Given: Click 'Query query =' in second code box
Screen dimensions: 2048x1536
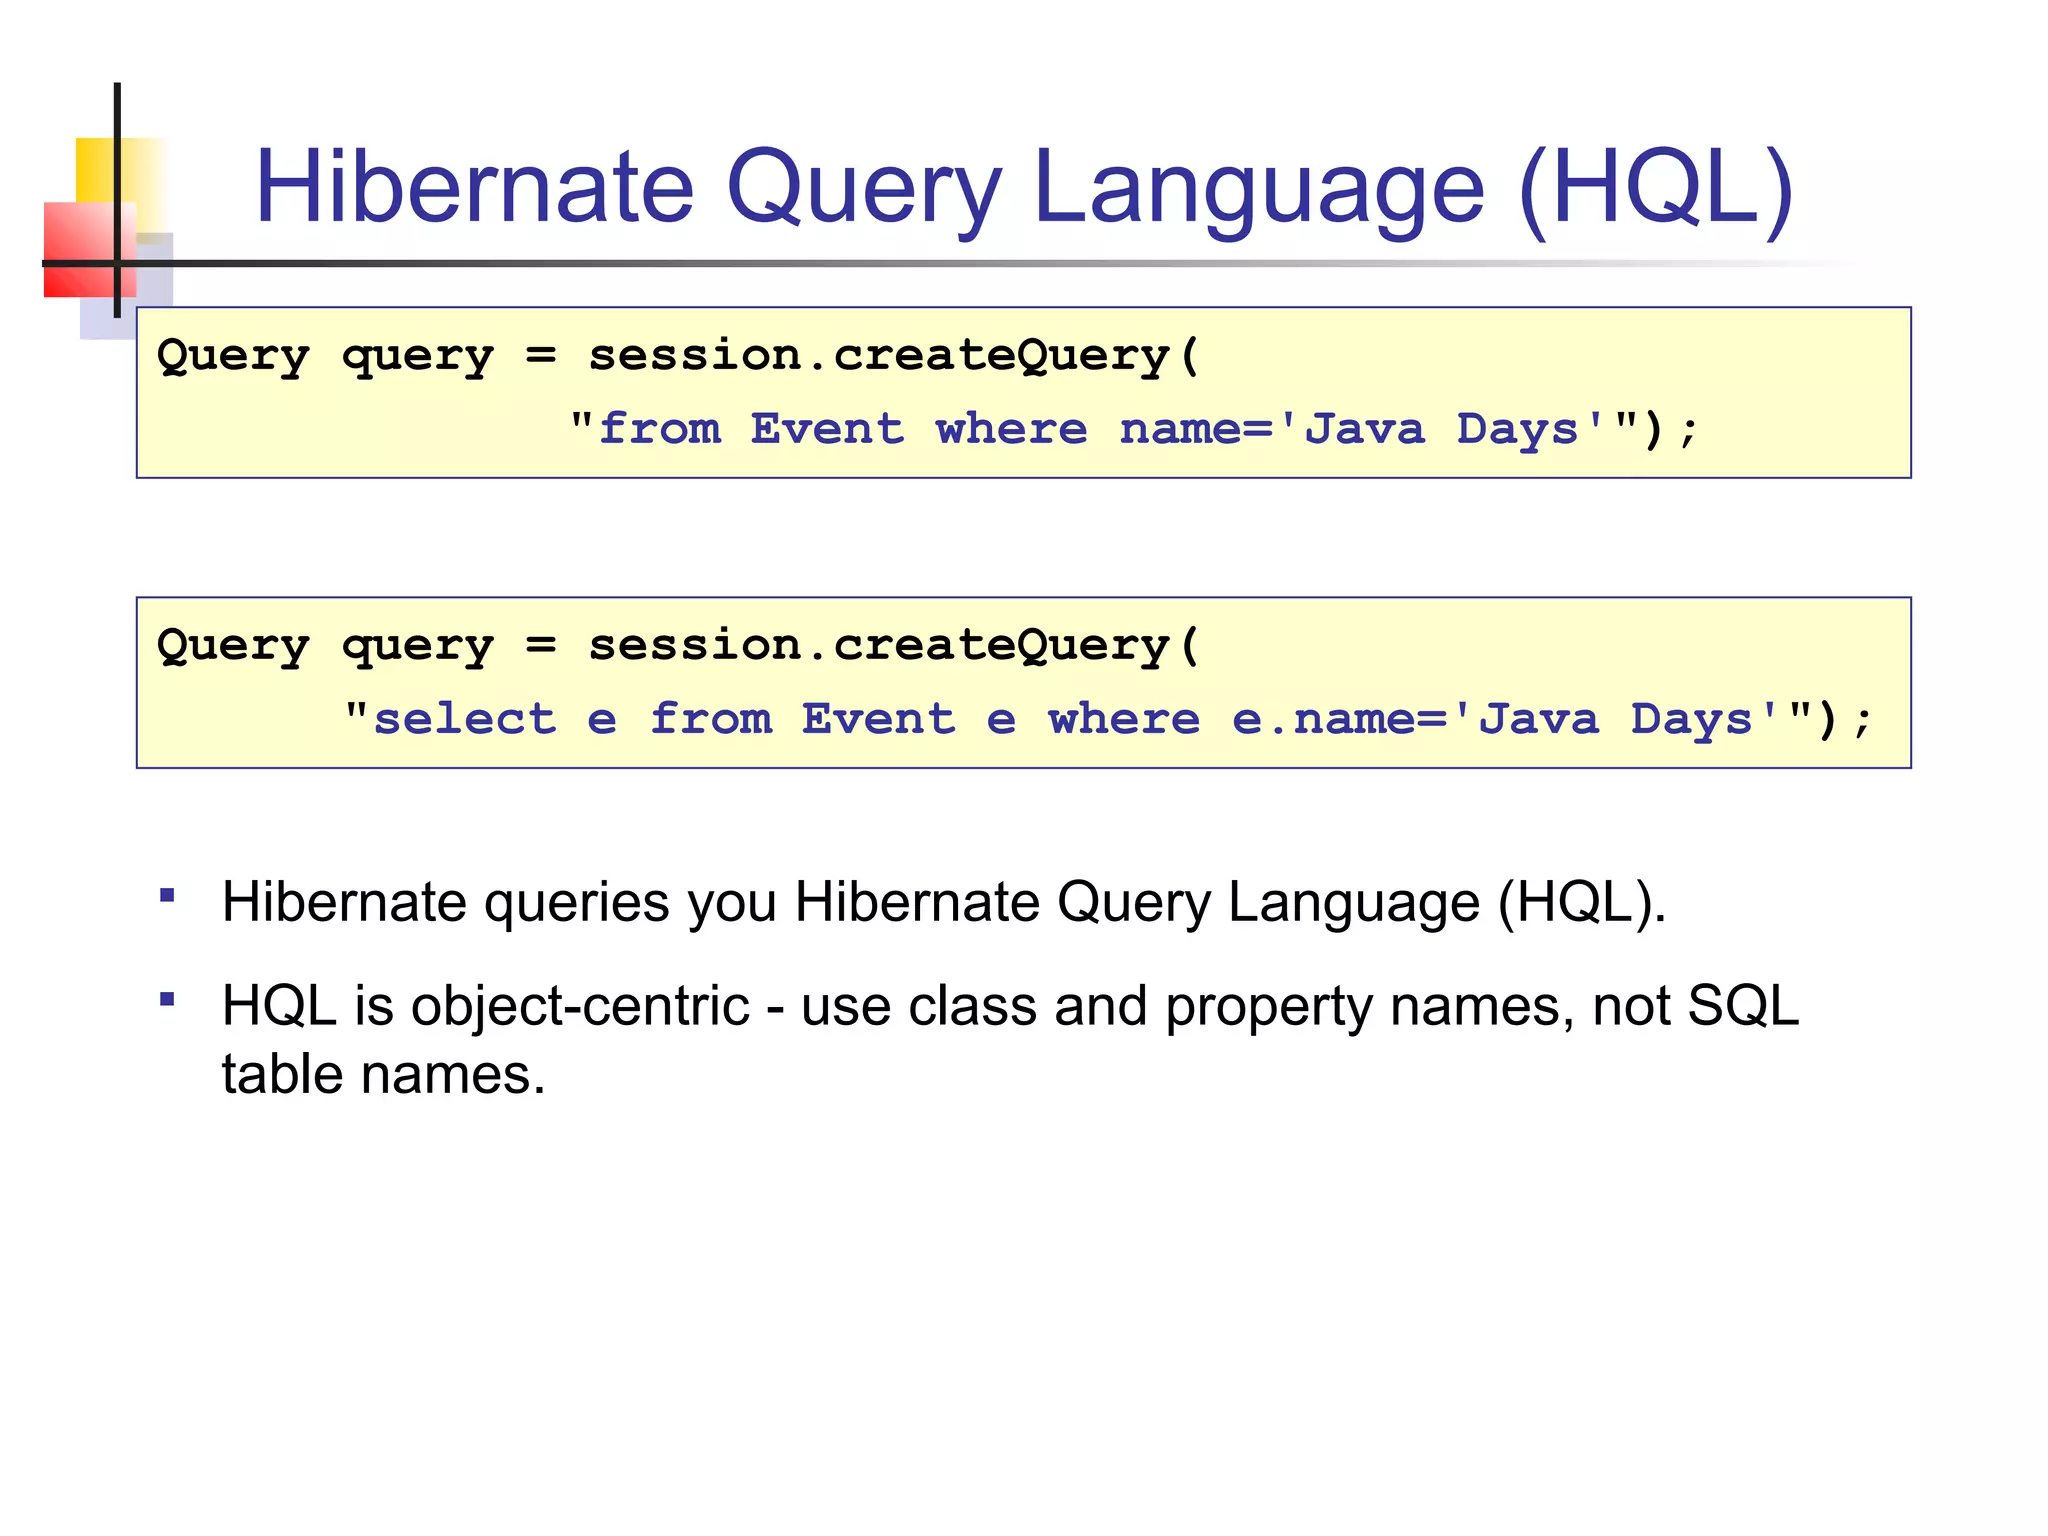Looking at the screenshot, I should point(355,646).
